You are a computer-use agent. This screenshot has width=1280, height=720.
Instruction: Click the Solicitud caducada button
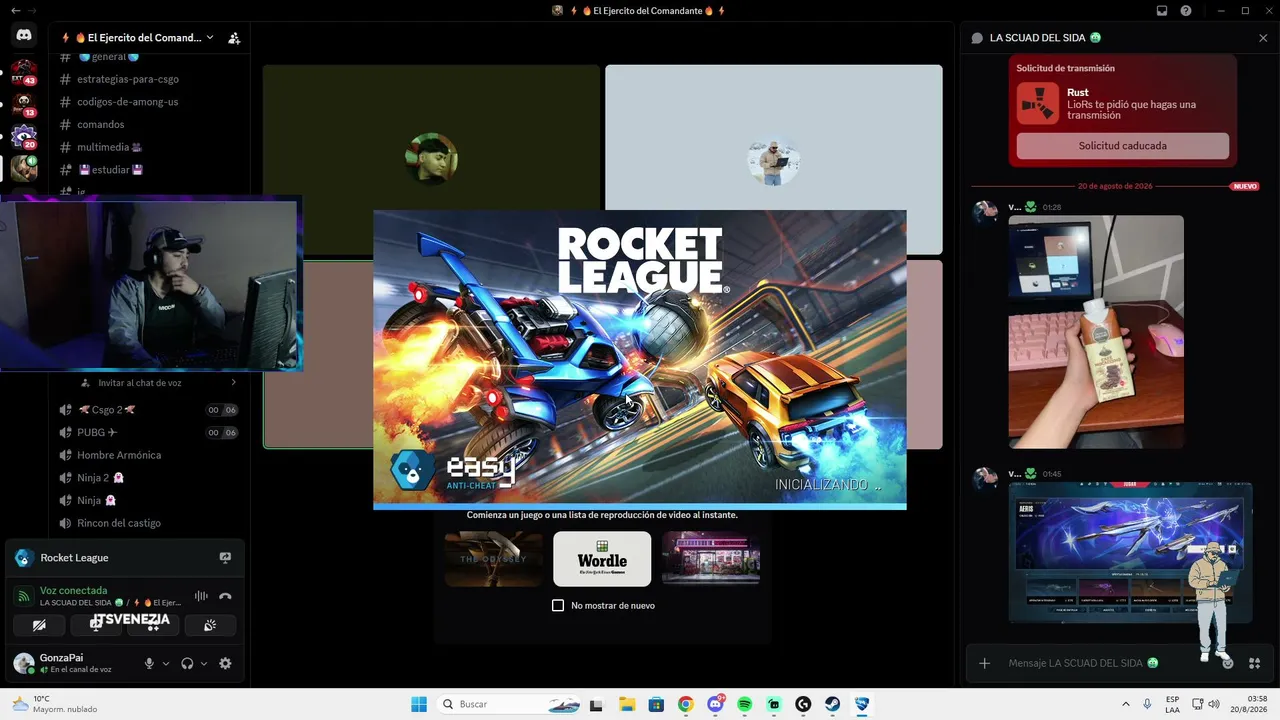point(1122,146)
